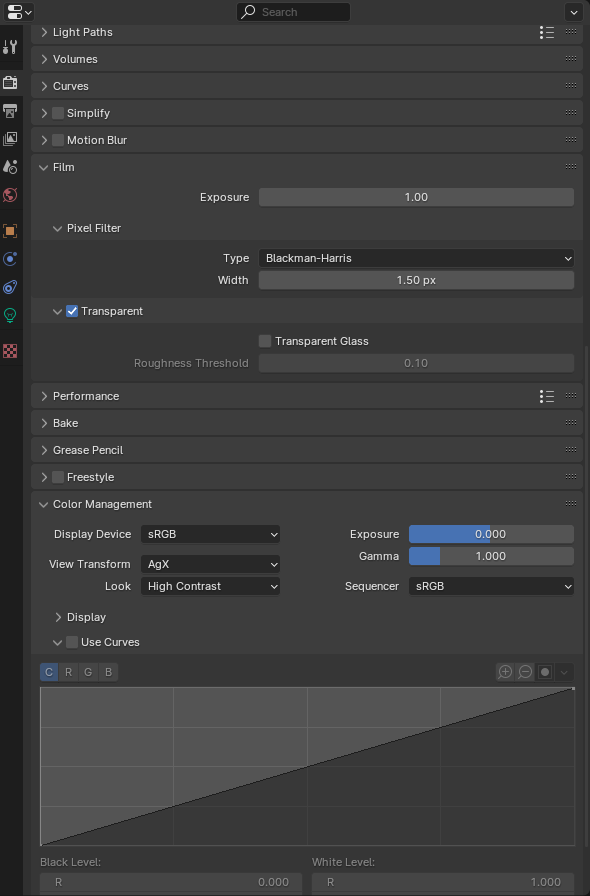Open the World properties tab

pyautogui.click(x=10, y=195)
